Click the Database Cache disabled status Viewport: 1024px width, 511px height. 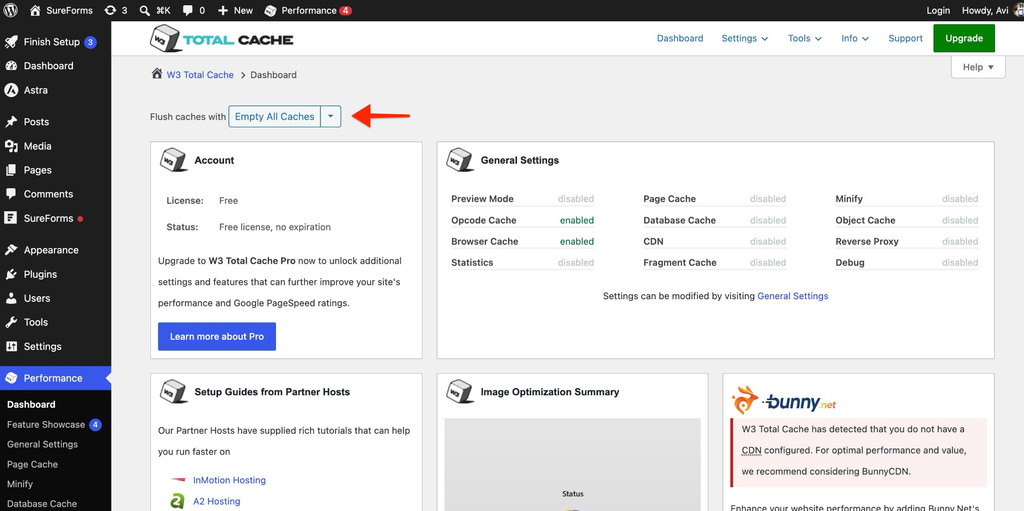(768, 220)
